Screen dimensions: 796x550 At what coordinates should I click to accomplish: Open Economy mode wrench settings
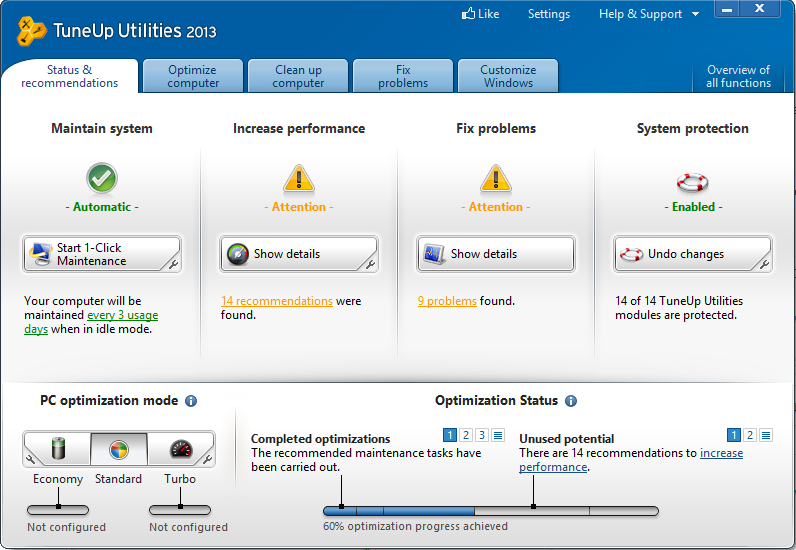30,460
